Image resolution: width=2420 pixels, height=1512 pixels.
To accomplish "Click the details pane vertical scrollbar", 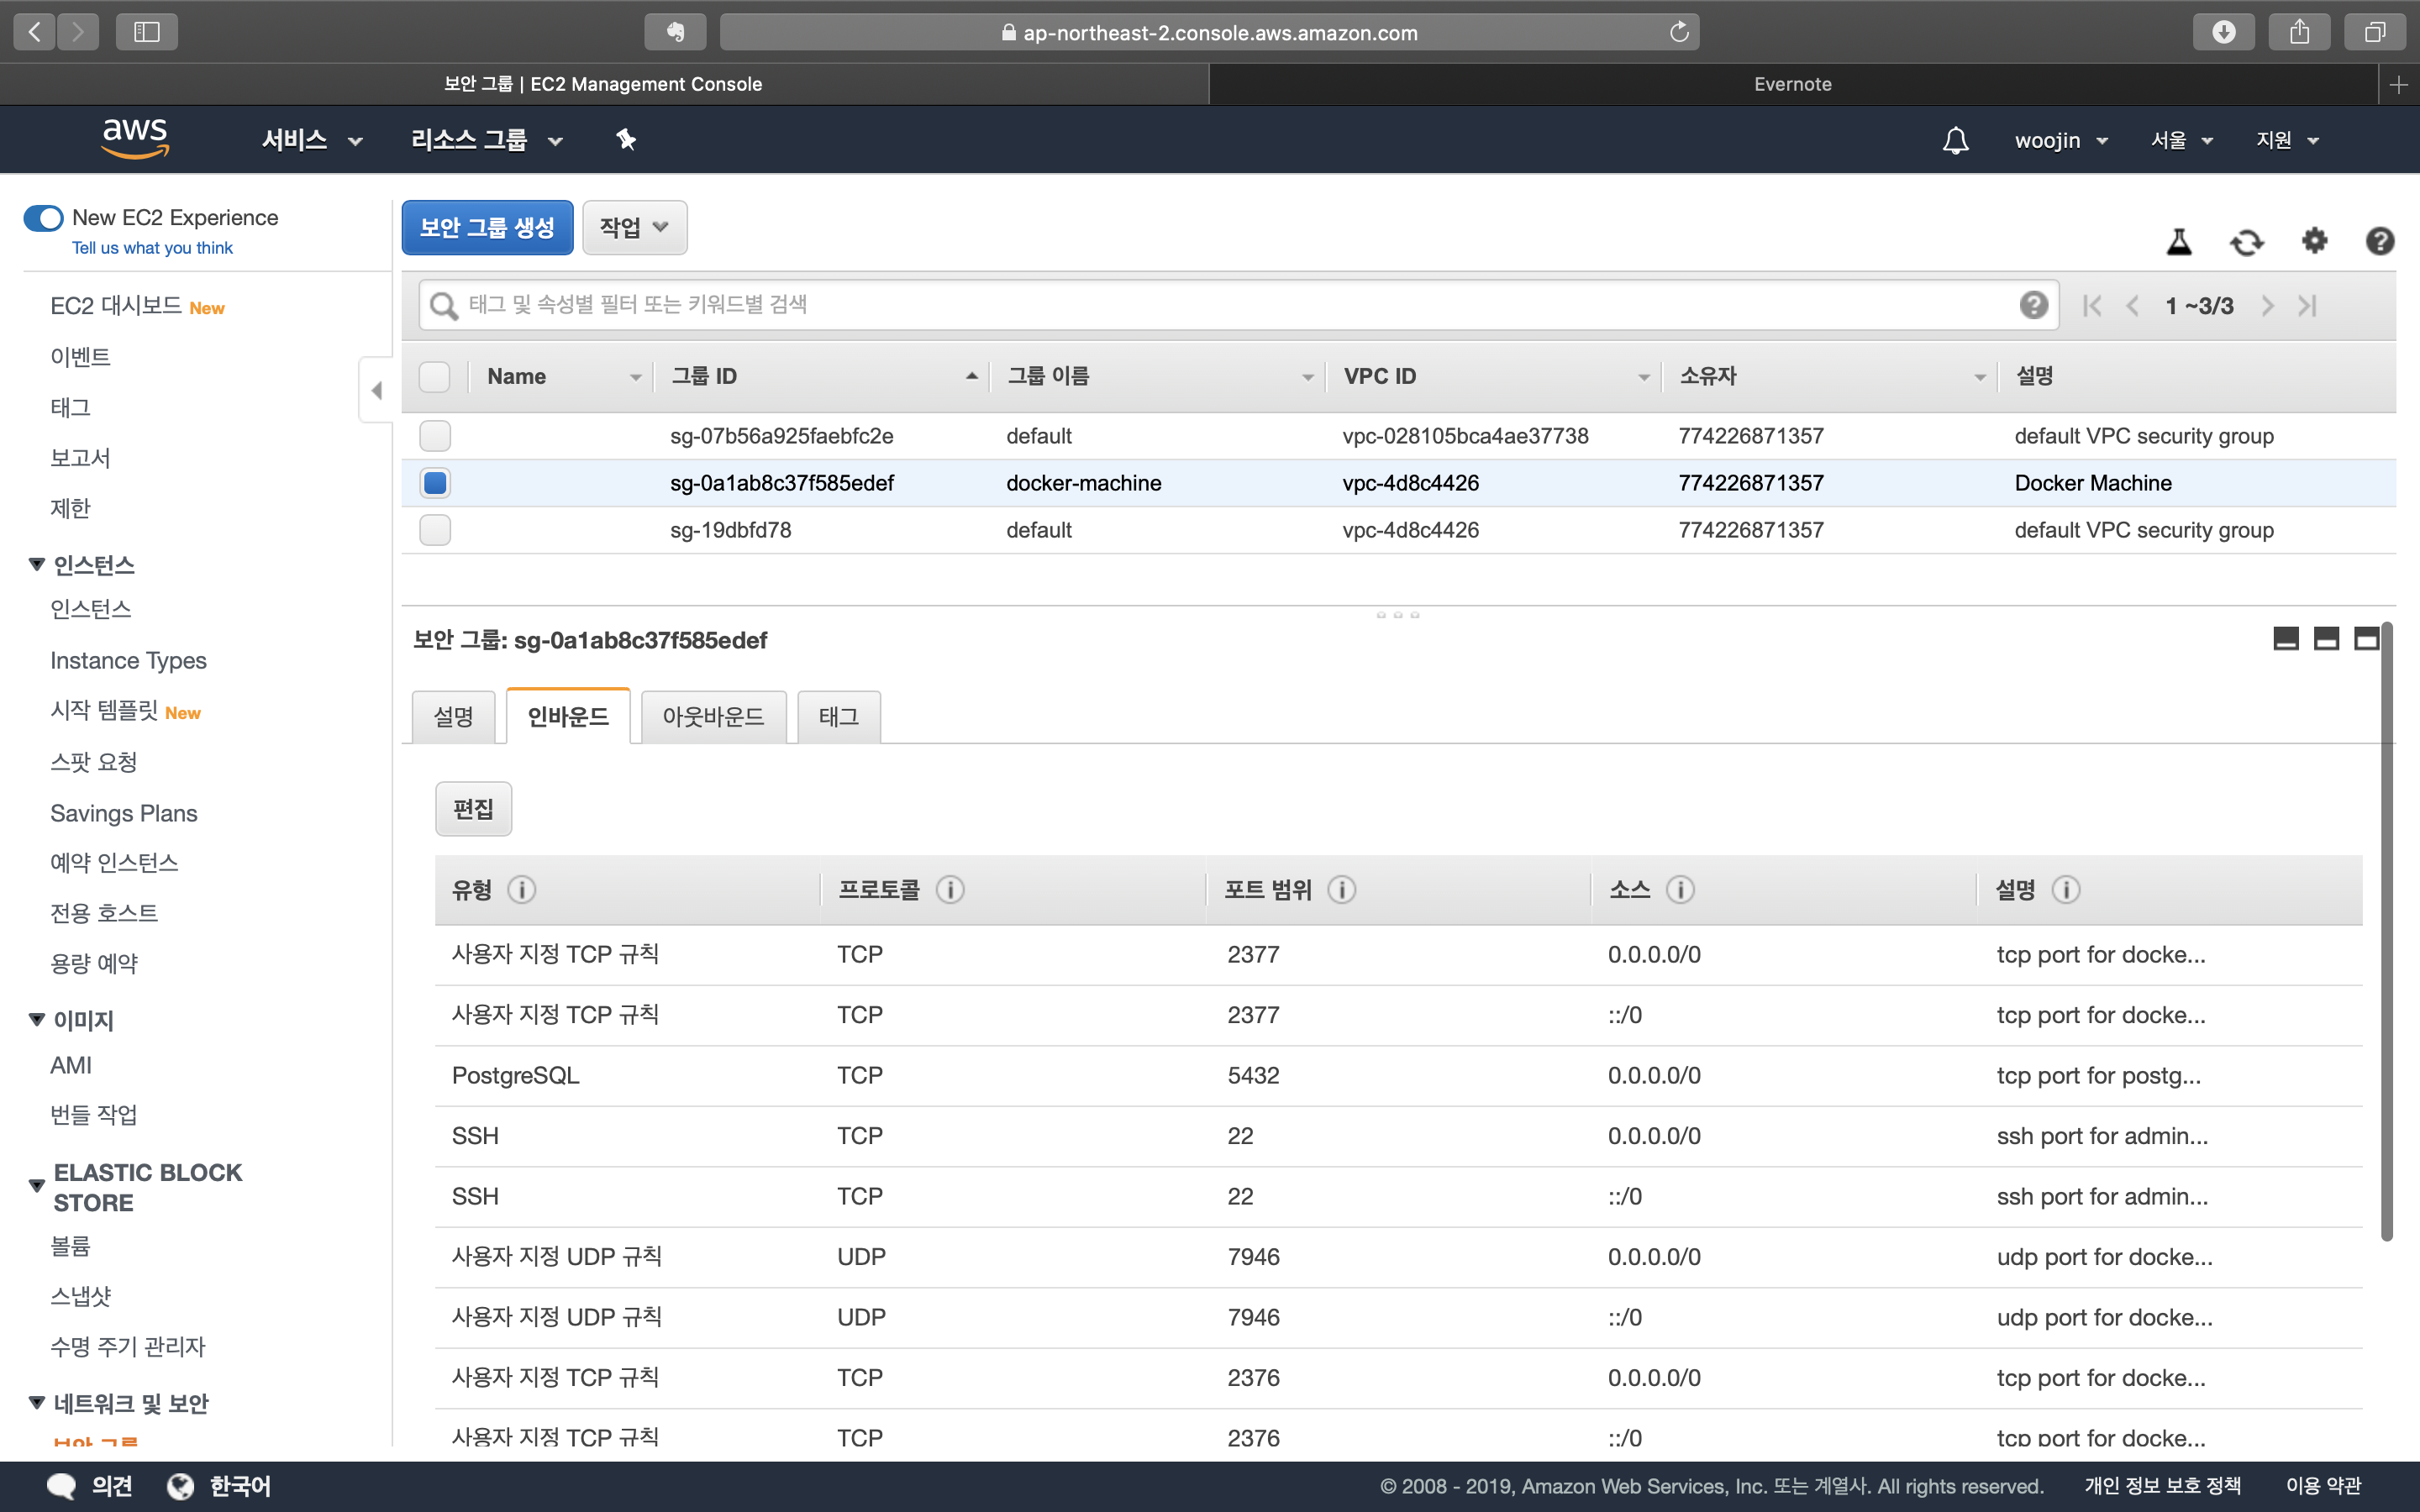I will (x=2387, y=932).
